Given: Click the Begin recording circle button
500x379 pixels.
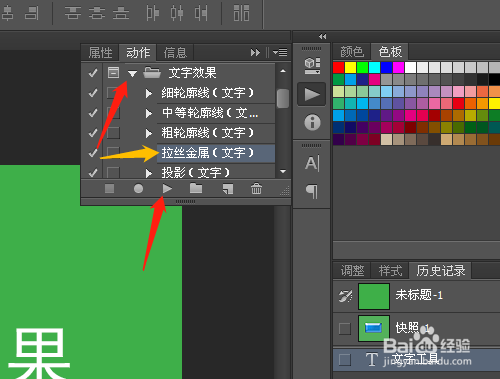Looking at the screenshot, I should [x=138, y=189].
